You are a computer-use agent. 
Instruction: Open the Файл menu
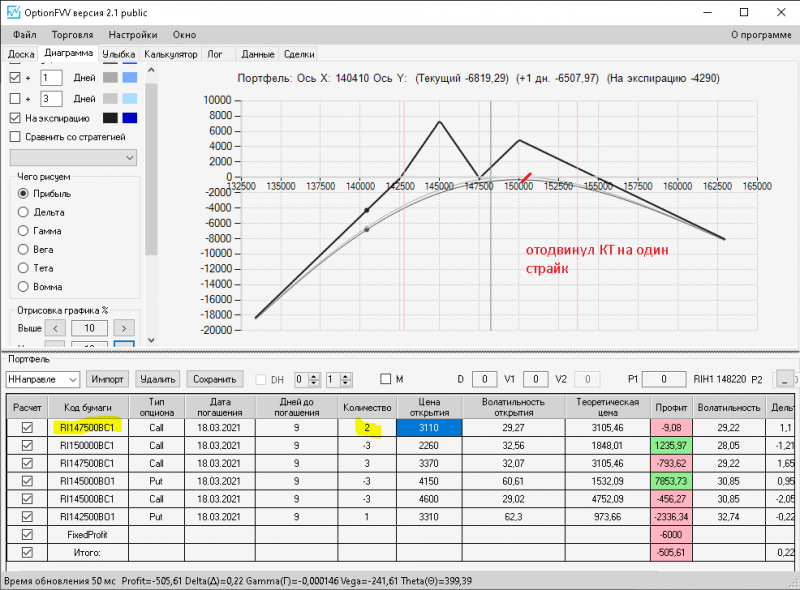[24, 35]
